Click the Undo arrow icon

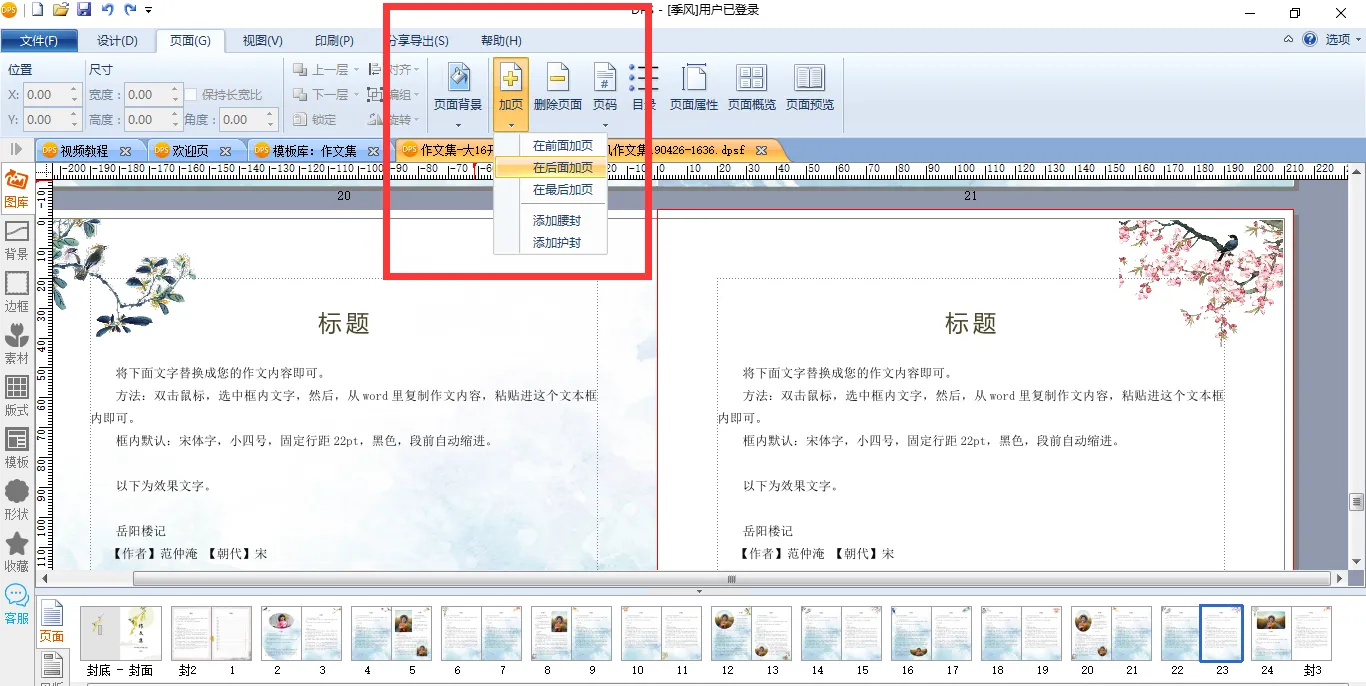pos(107,10)
